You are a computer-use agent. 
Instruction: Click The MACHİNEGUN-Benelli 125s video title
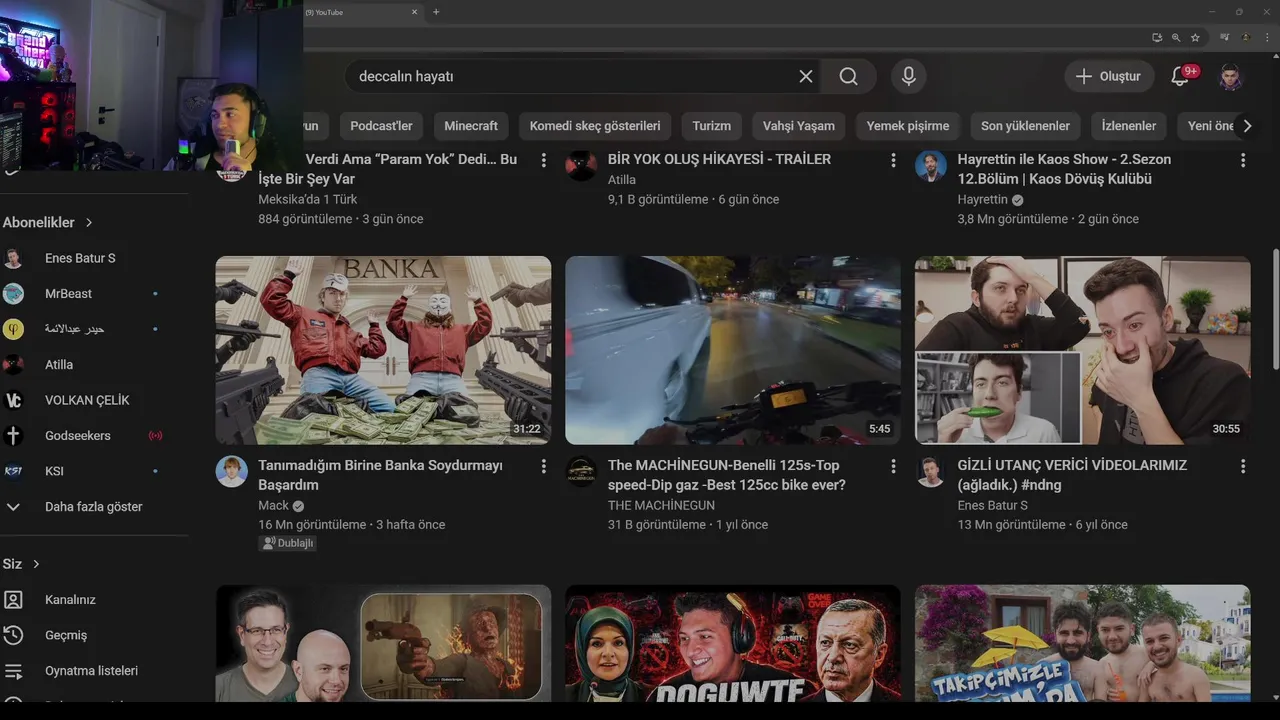727,475
